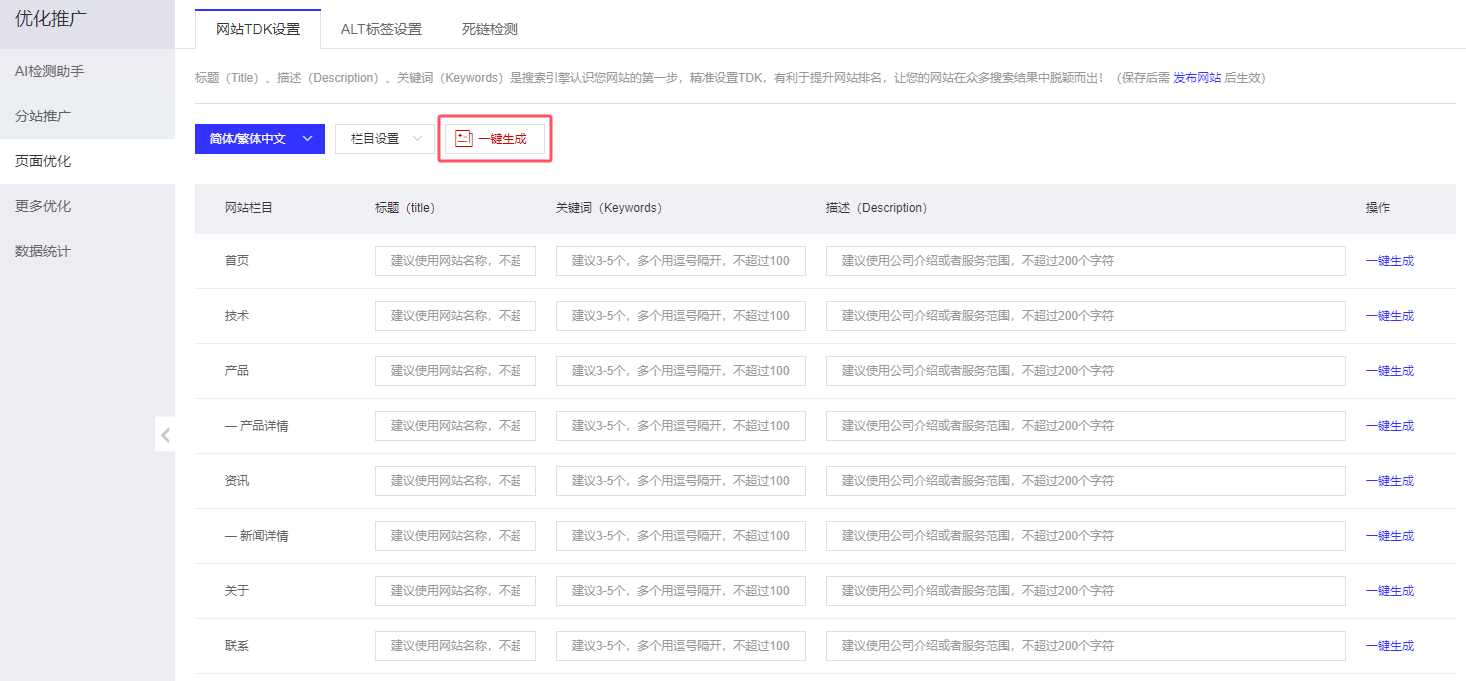Open the 栏目设置 dropdown
Image resolution: width=1466 pixels, height=681 pixels.
tap(383, 139)
